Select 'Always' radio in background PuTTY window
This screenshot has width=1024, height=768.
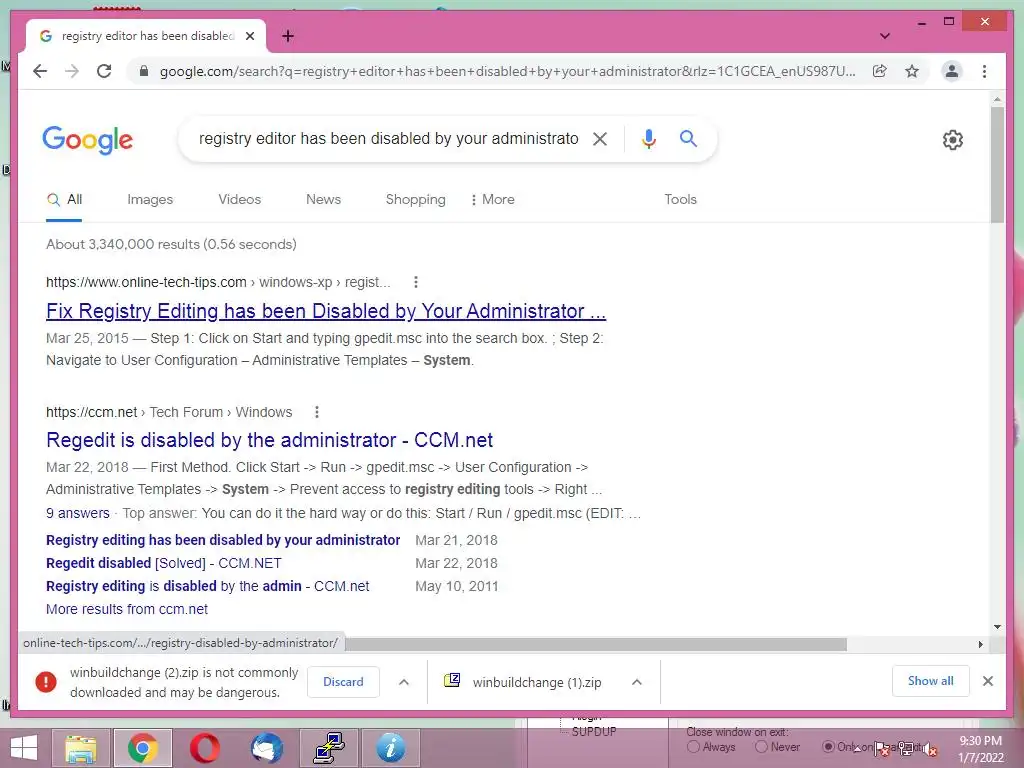coord(694,747)
